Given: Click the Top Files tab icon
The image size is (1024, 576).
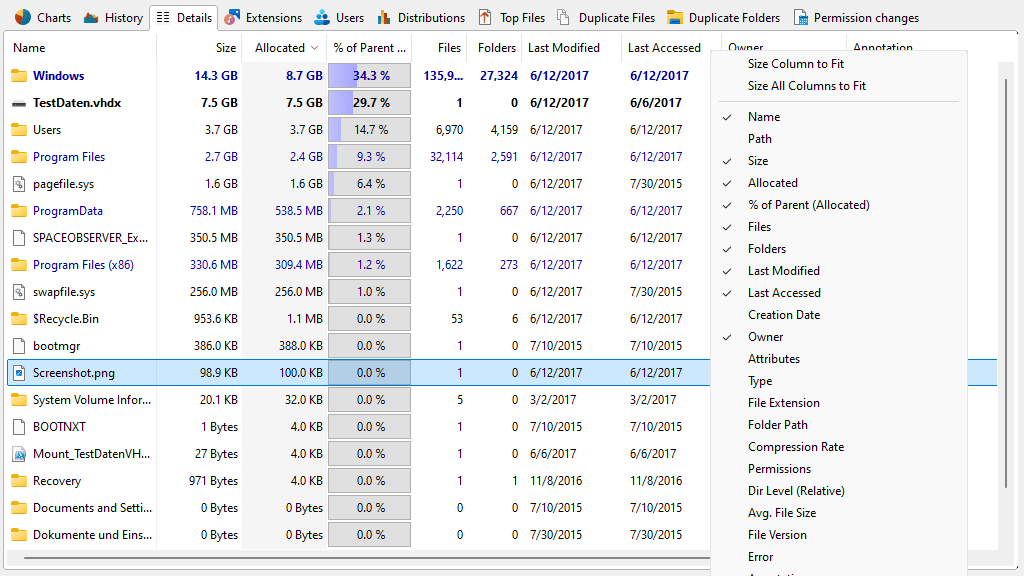Looking at the screenshot, I should (x=485, y=17).
